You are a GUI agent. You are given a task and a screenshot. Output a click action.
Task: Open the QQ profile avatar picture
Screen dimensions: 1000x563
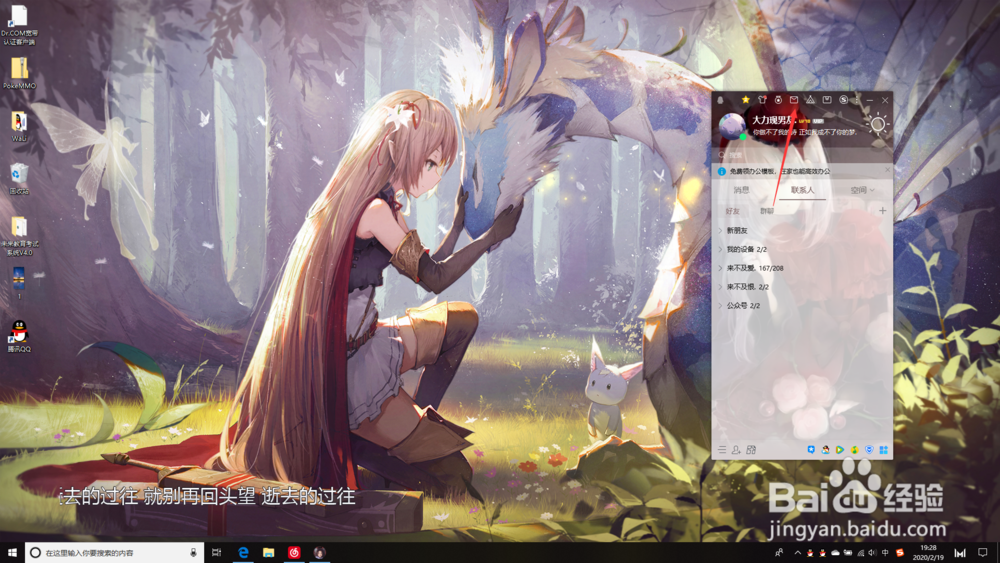tap(732, 126)
